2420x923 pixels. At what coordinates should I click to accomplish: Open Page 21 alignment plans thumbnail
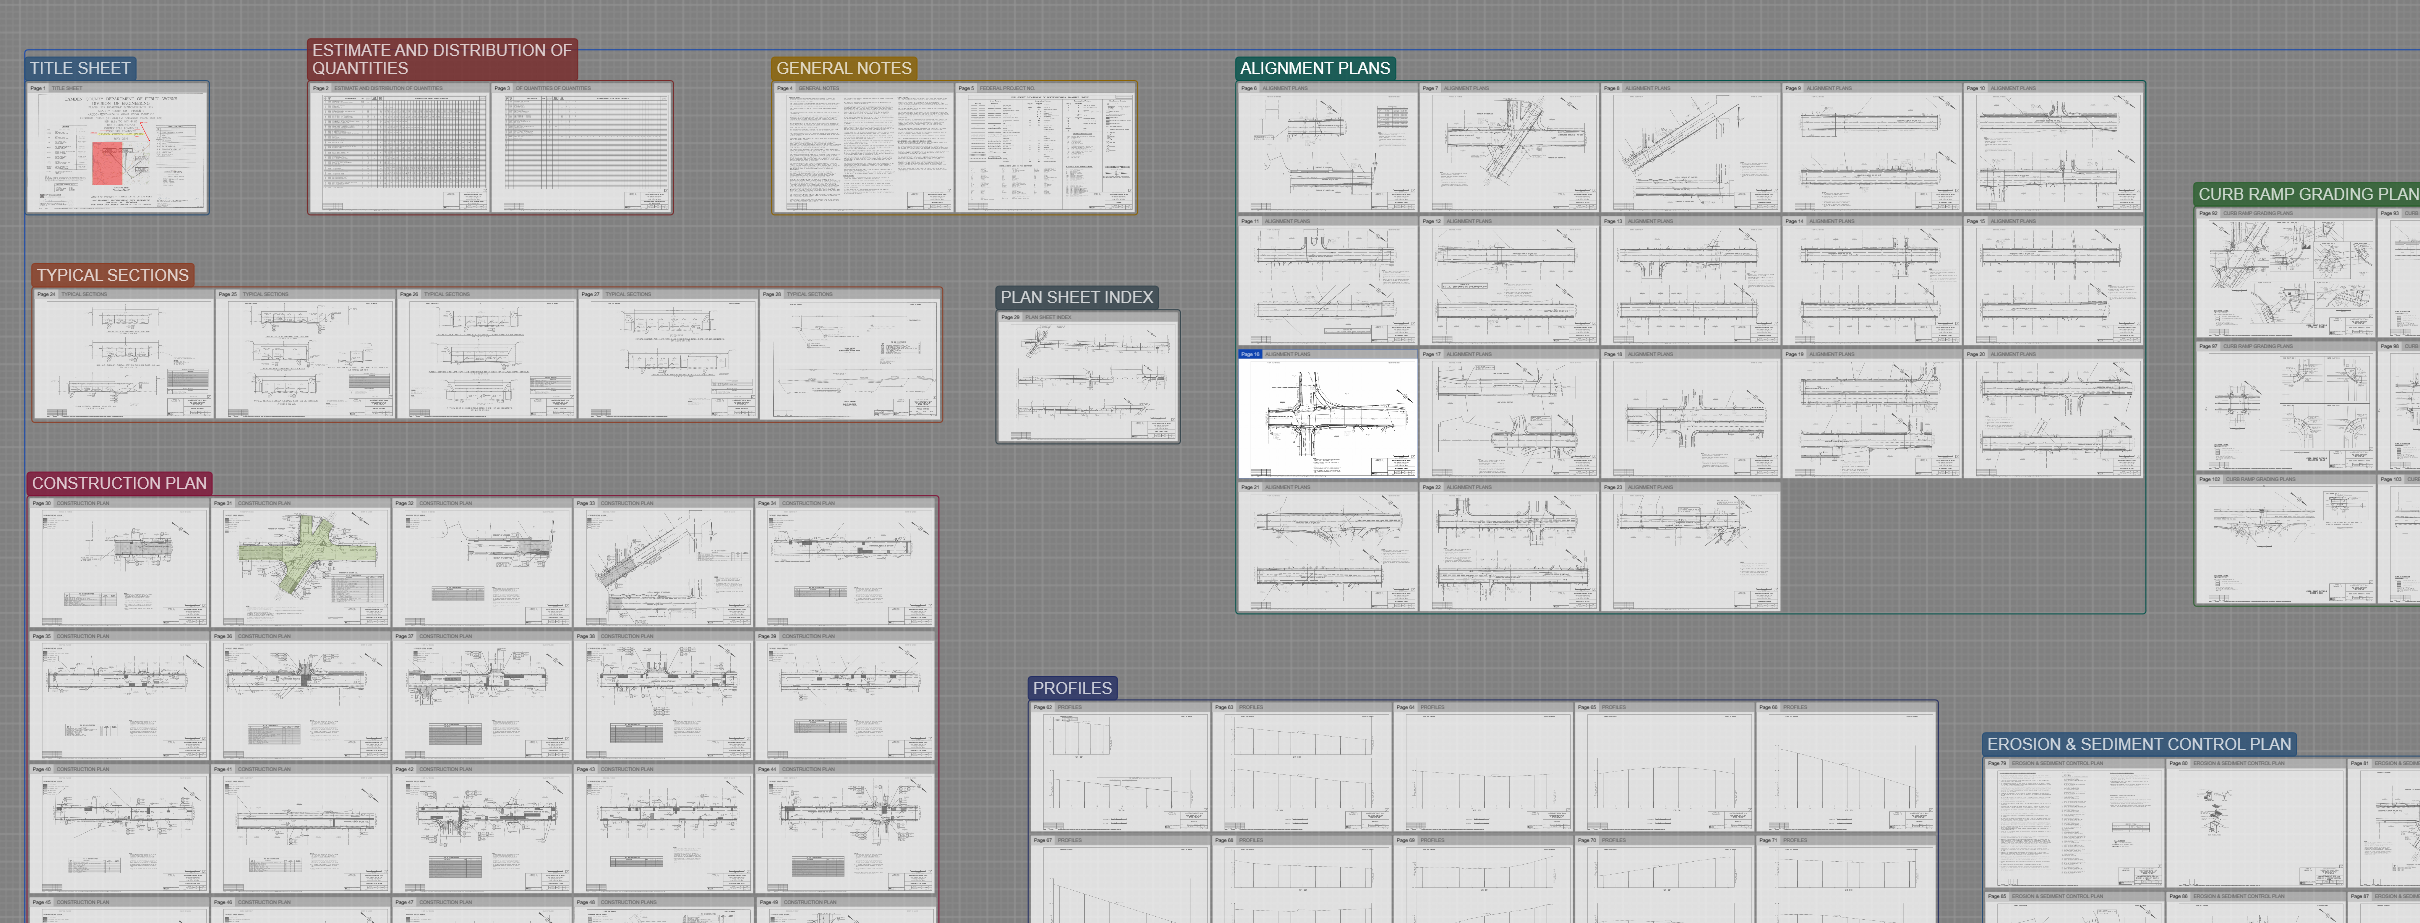point(1328,547)
